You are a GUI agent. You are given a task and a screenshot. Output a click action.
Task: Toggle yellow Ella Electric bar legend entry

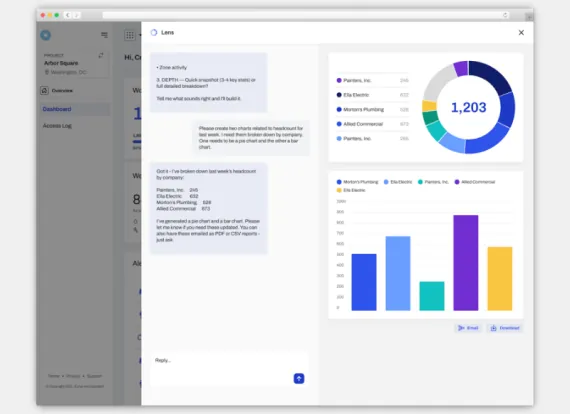click(x=351, y=190)
